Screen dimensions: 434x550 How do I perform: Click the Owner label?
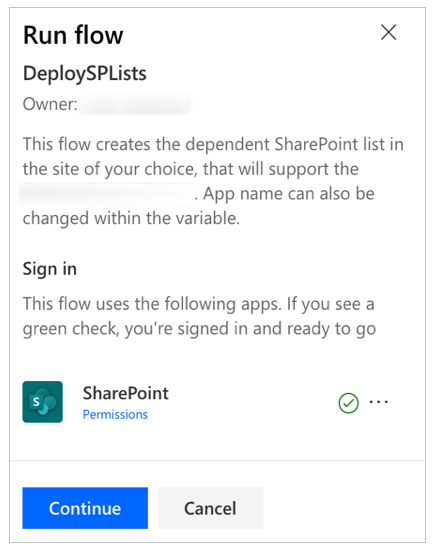tap(50, 104)
